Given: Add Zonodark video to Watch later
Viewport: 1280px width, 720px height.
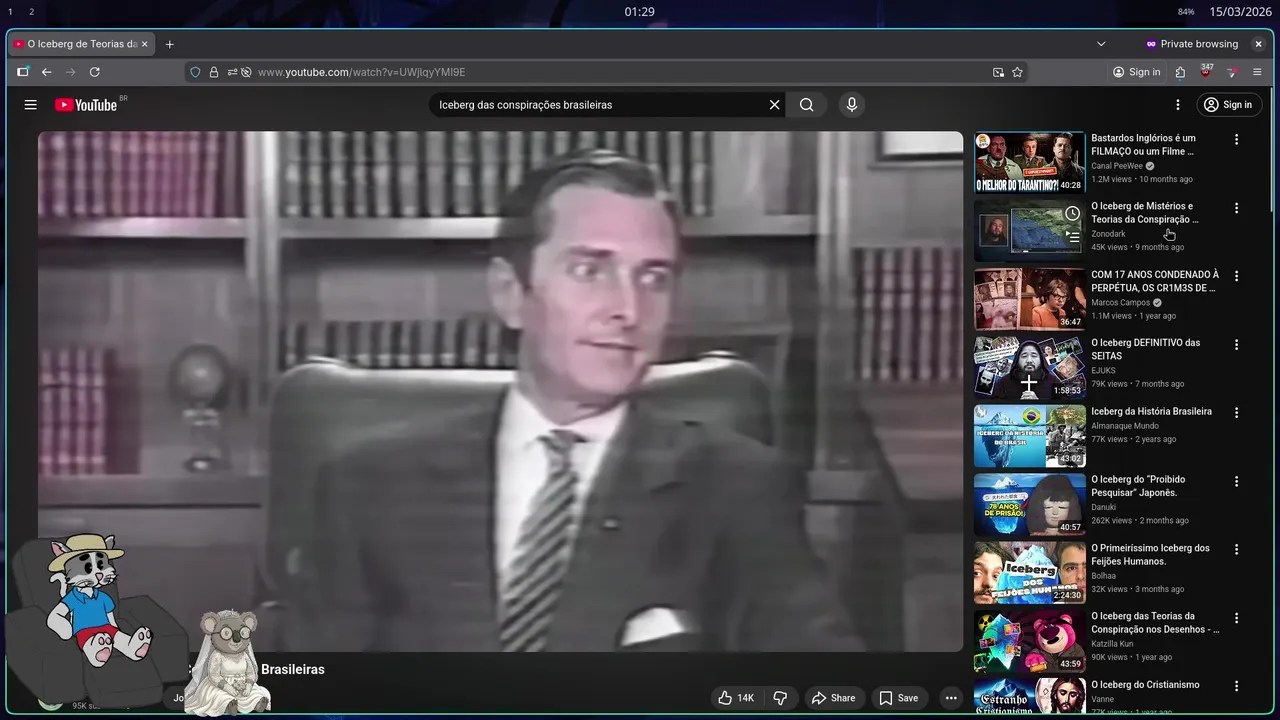Looking at the screenshot, I should click(1072, 213).
